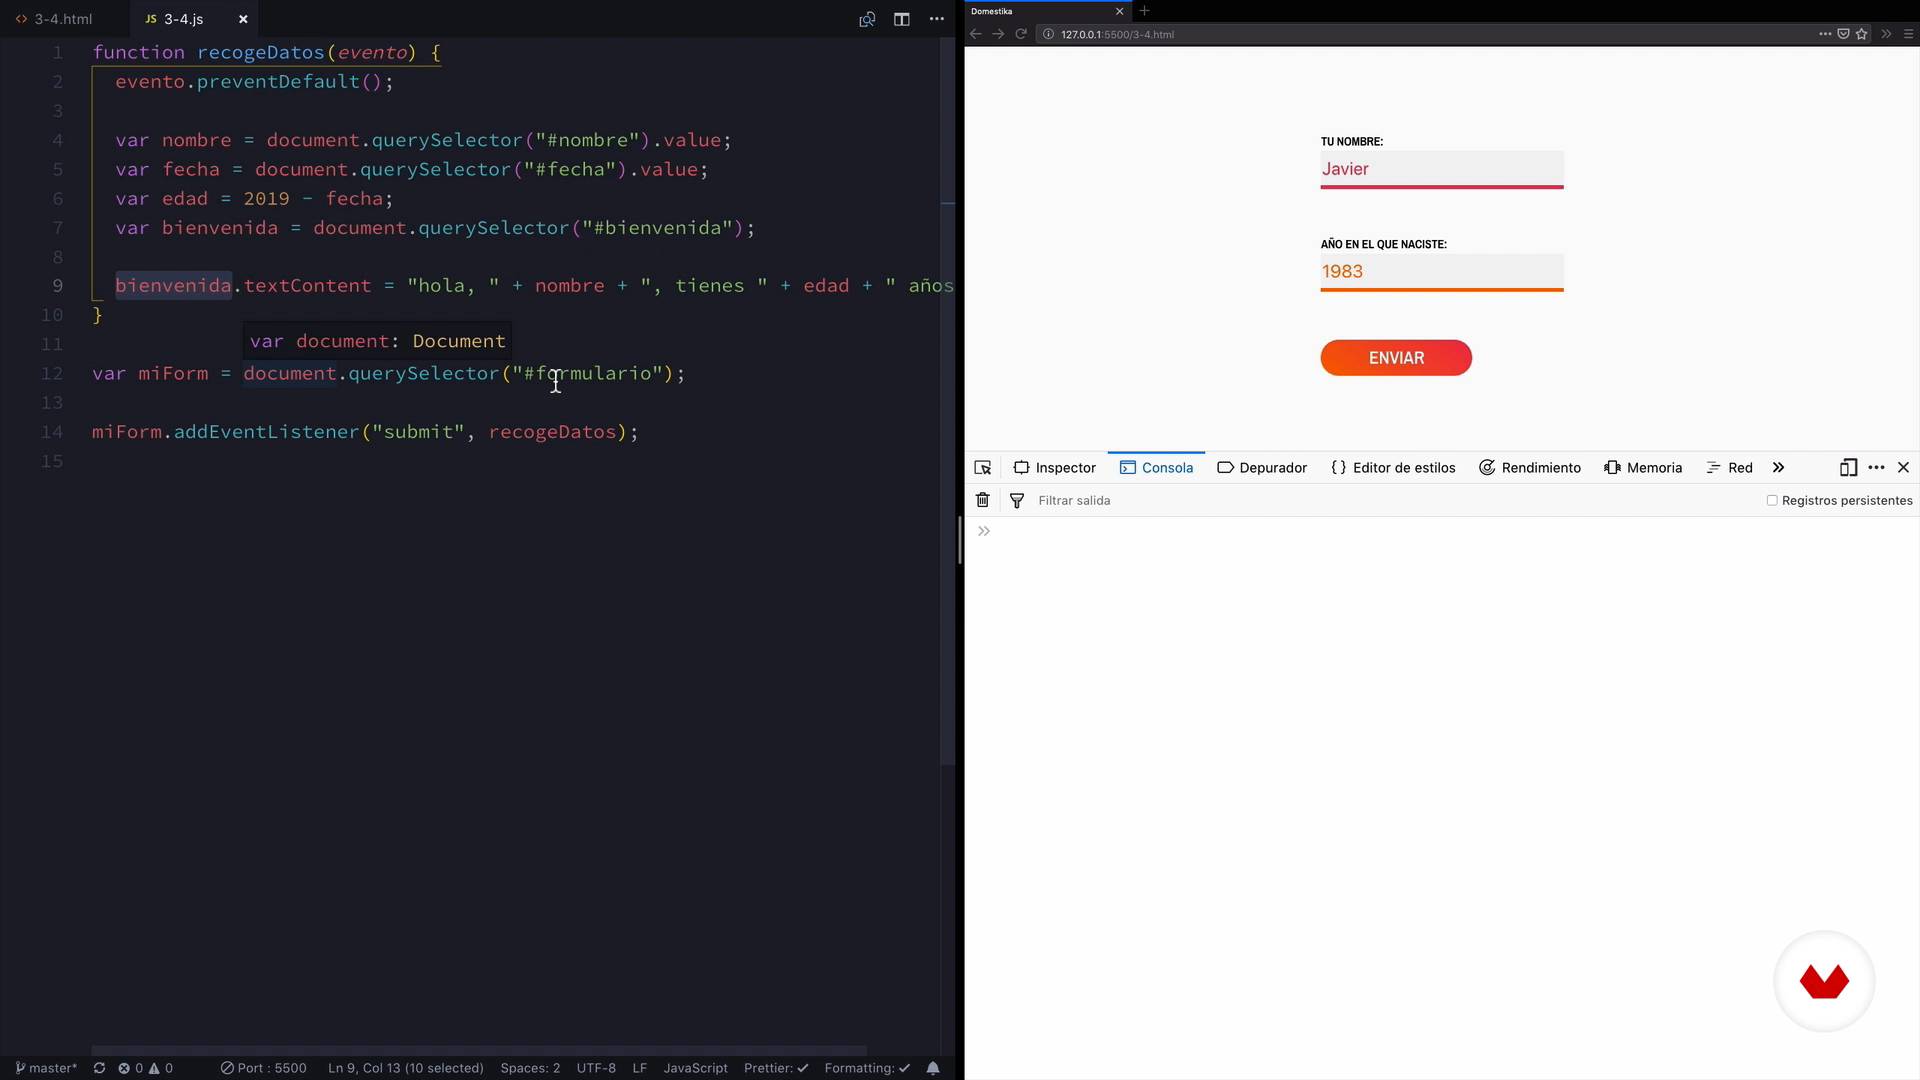Viewport: 1920px width, 1080px height.
Task: Click the recogeDatos function name on line 1
Action: click(260, 52)
